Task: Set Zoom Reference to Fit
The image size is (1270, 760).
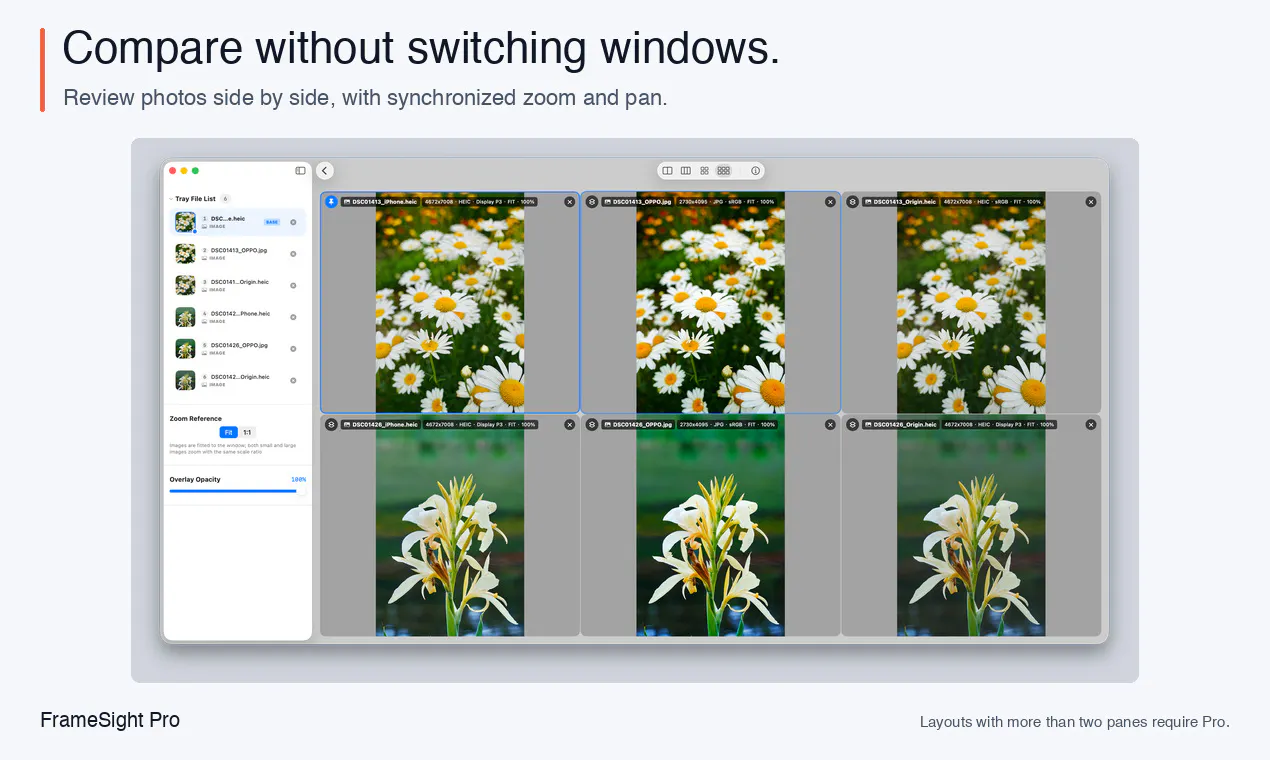Action: click(x=228, y=433)
